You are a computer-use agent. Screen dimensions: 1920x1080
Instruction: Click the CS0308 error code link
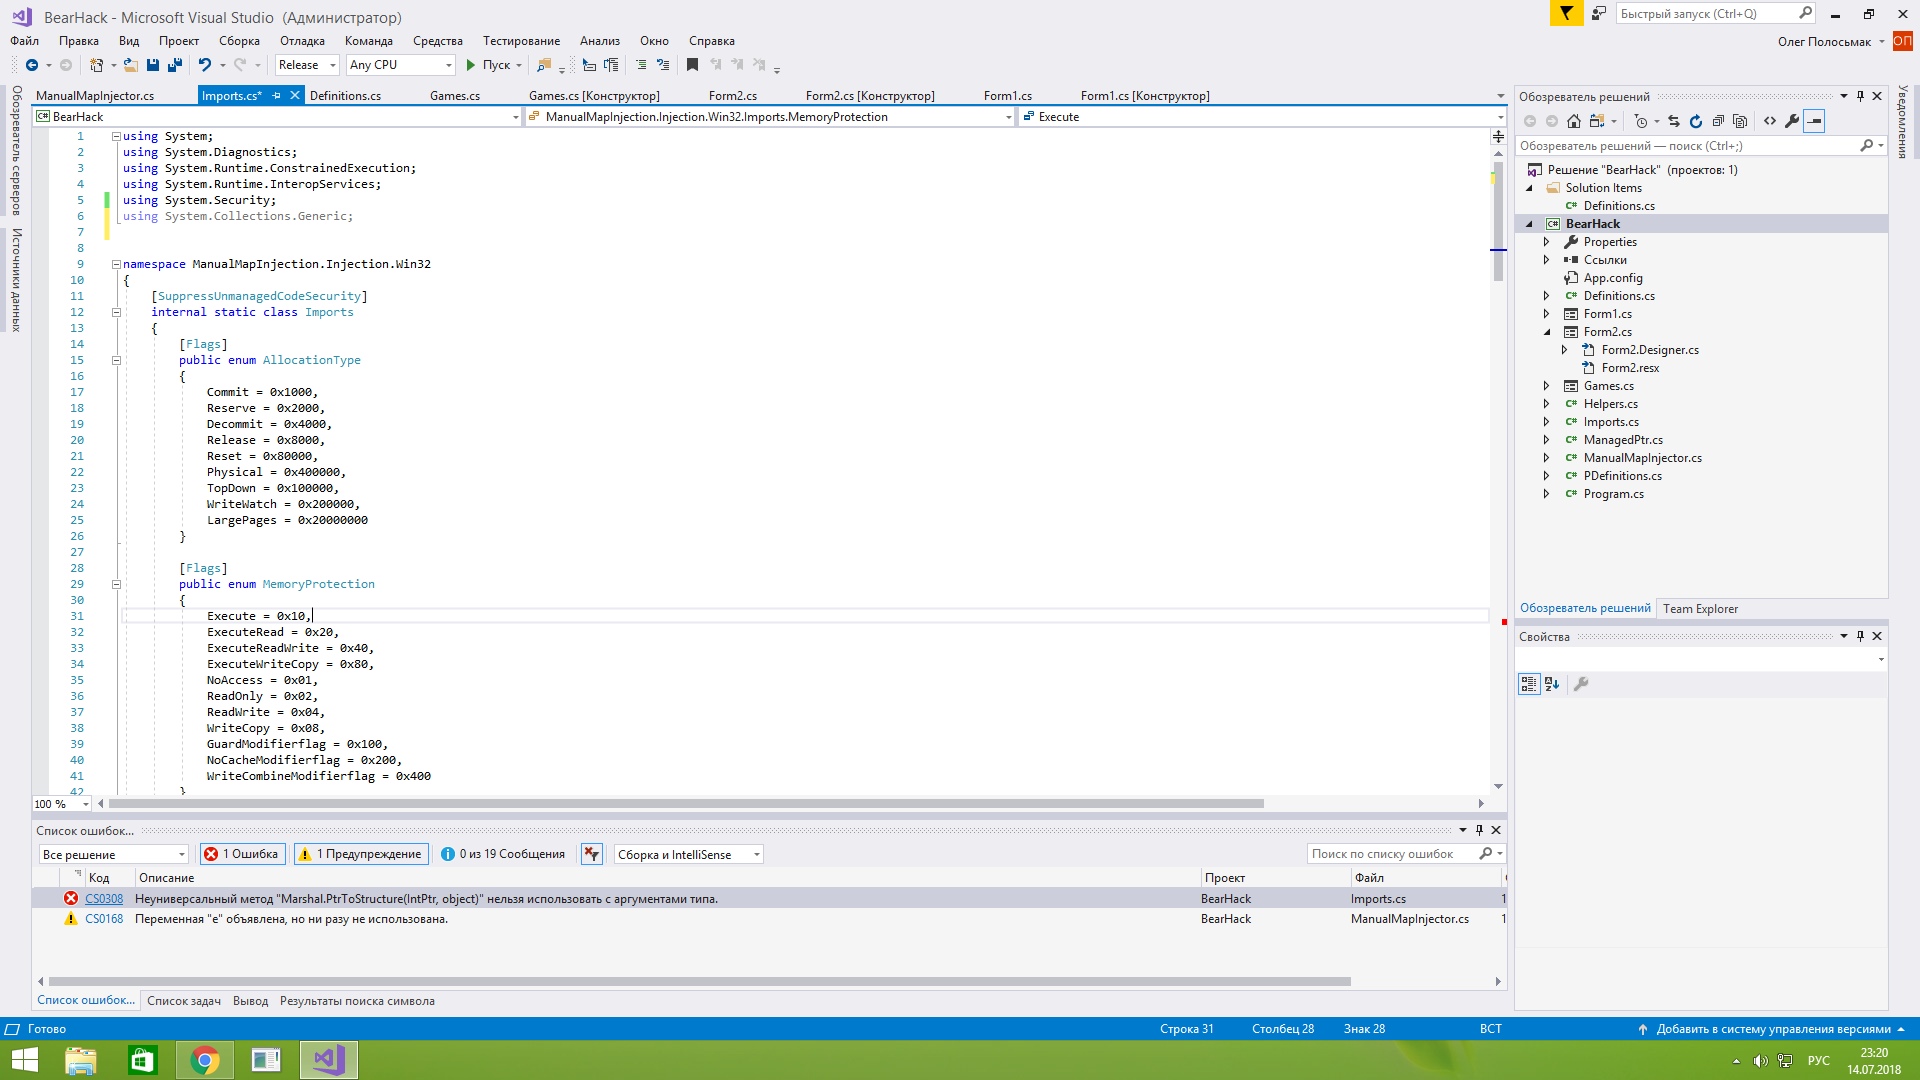104,899
